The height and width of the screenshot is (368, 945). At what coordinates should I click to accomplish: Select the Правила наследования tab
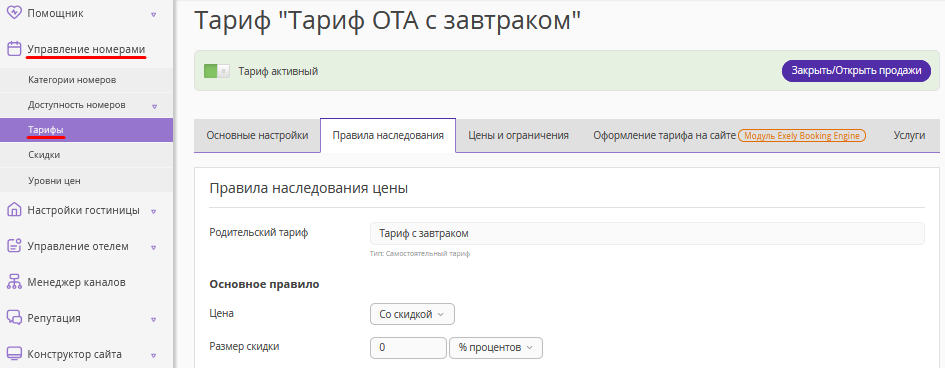pos(388,136)
